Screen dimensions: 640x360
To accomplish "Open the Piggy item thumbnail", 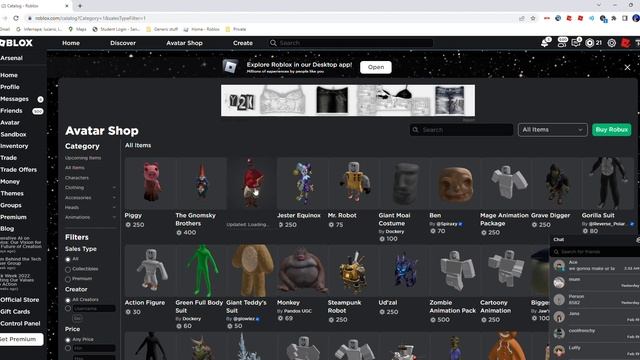I will [150, 183].
